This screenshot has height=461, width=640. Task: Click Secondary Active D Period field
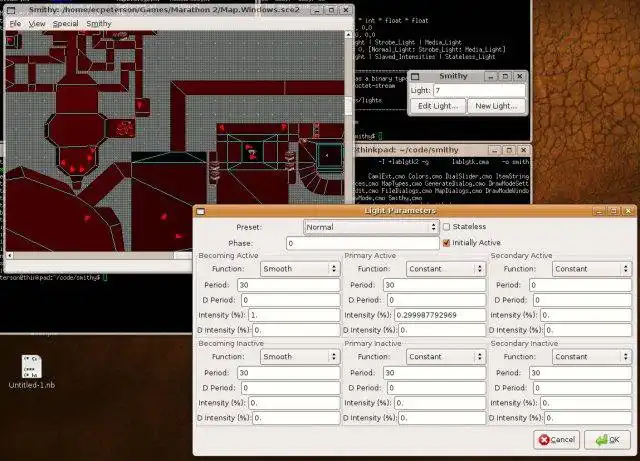click(582, 300)
